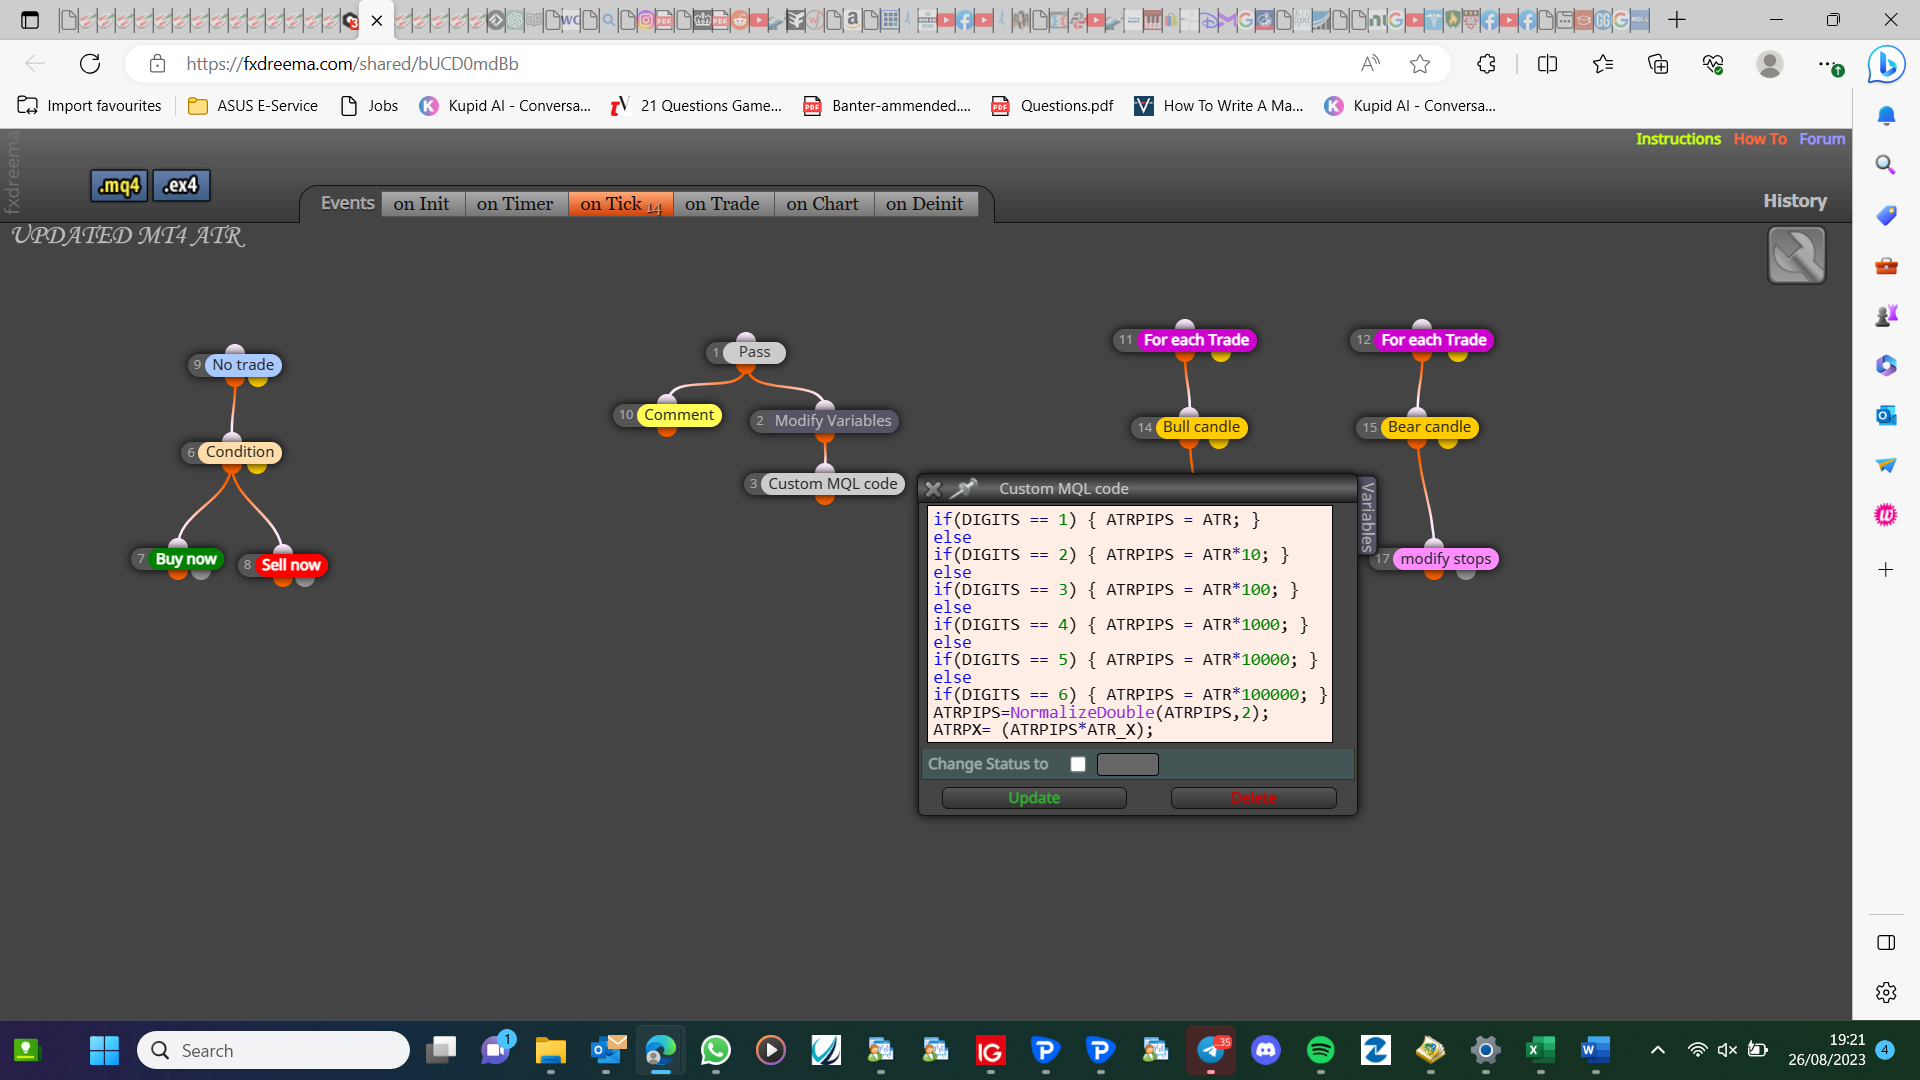Add page to favourites star
Viewport: 1920px width, 1080px height.
pyautogui.click(x=1420, y=64)
